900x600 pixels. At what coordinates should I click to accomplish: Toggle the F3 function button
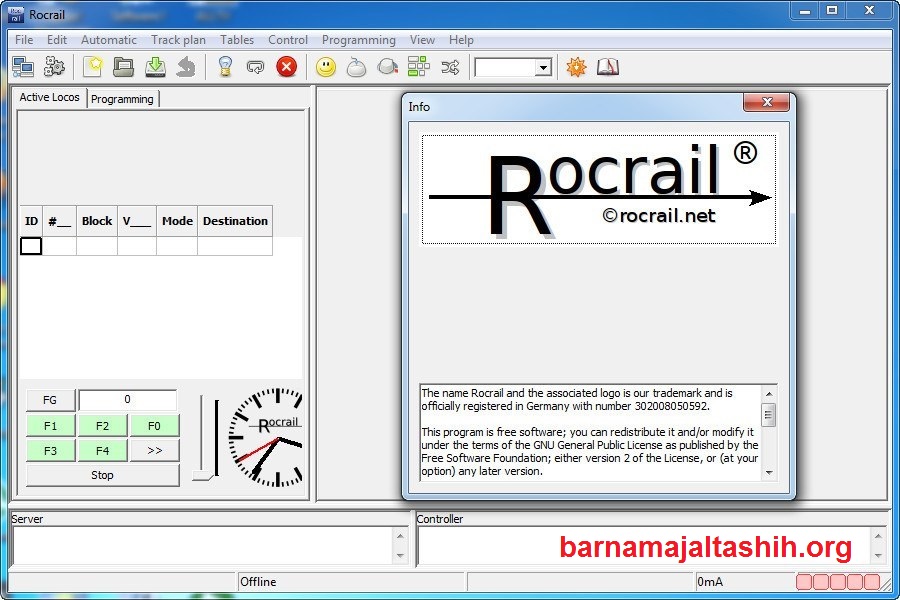point(51,451)
